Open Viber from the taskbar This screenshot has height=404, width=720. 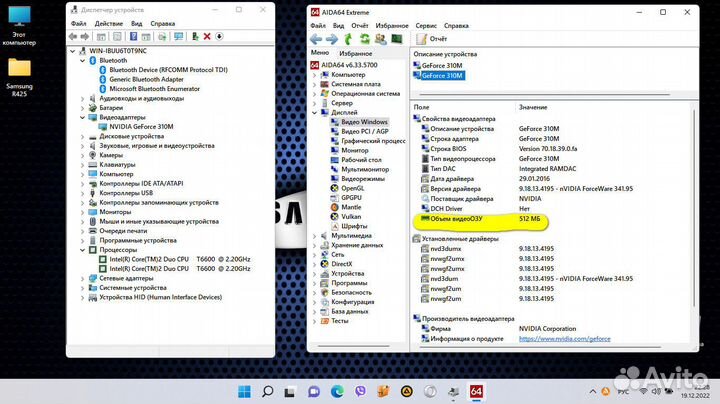click(360, 392)
